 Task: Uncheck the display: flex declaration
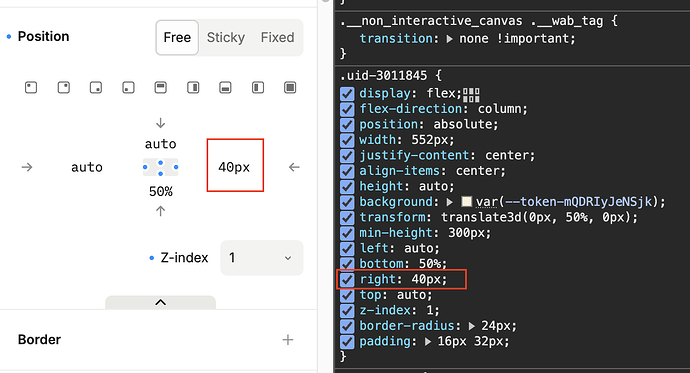click(x=347, y=94)
